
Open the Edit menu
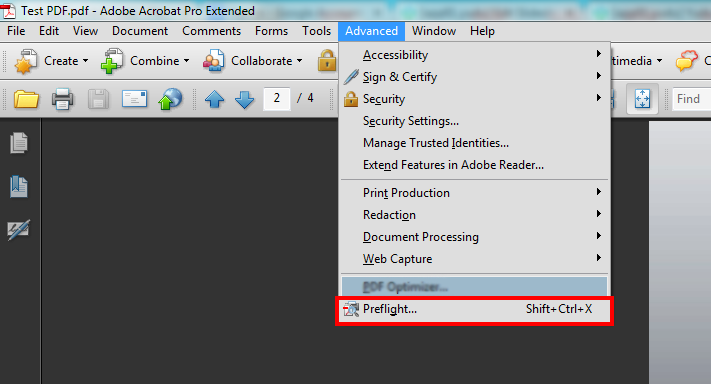(x=49, y=31)
